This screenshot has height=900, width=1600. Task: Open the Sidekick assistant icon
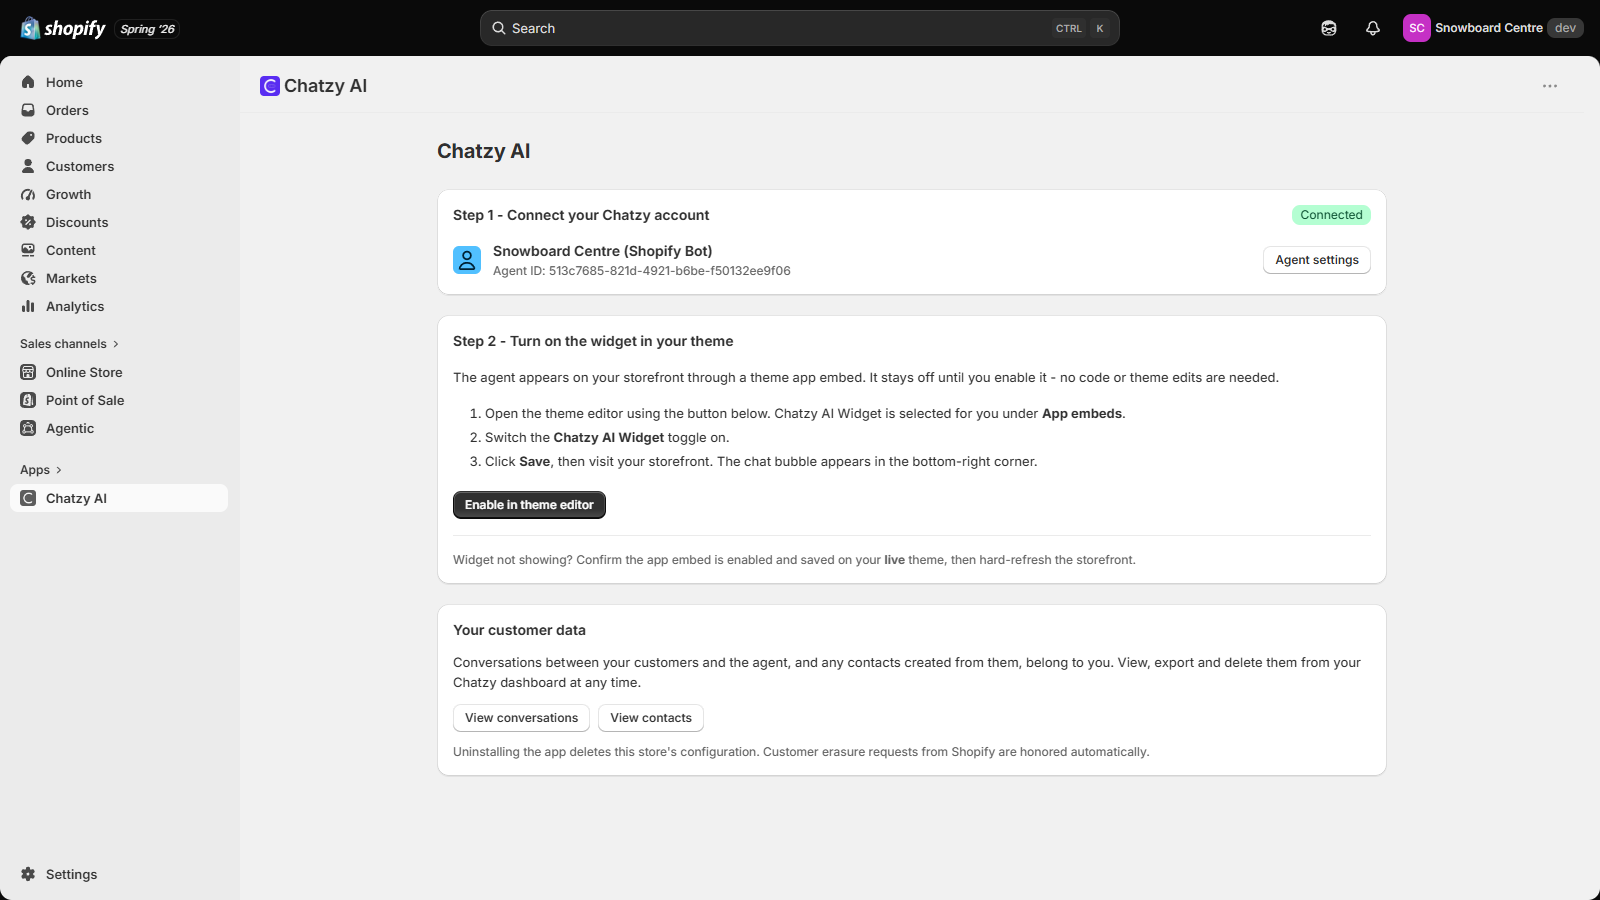(x=1329, y=28)
